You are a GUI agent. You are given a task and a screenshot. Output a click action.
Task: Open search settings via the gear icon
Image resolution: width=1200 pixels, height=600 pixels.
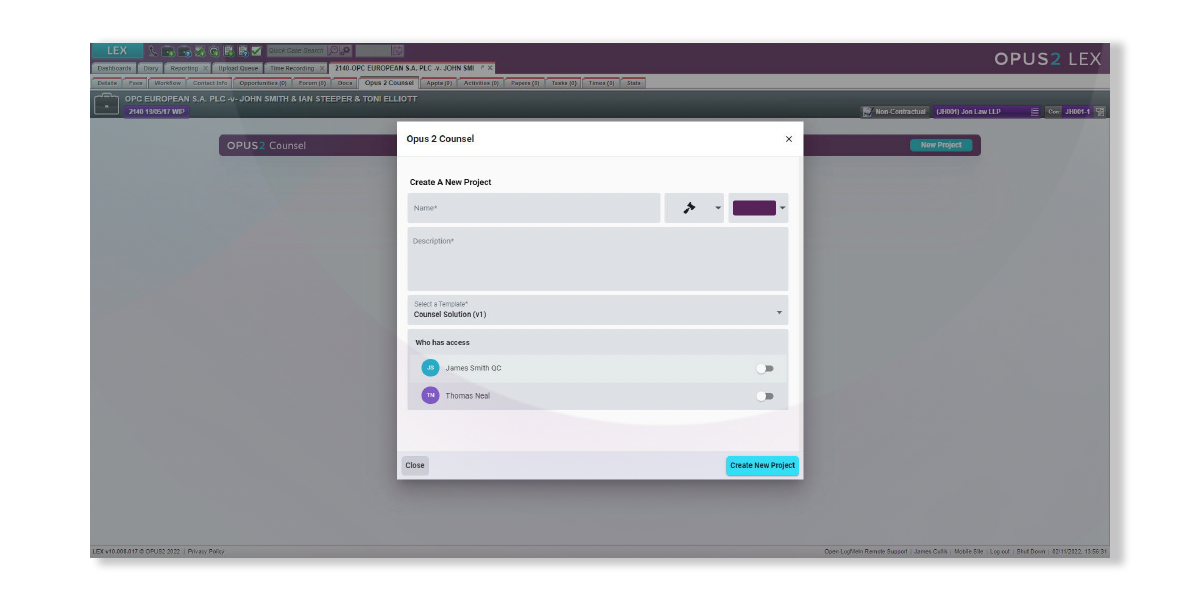click(345, 50)
